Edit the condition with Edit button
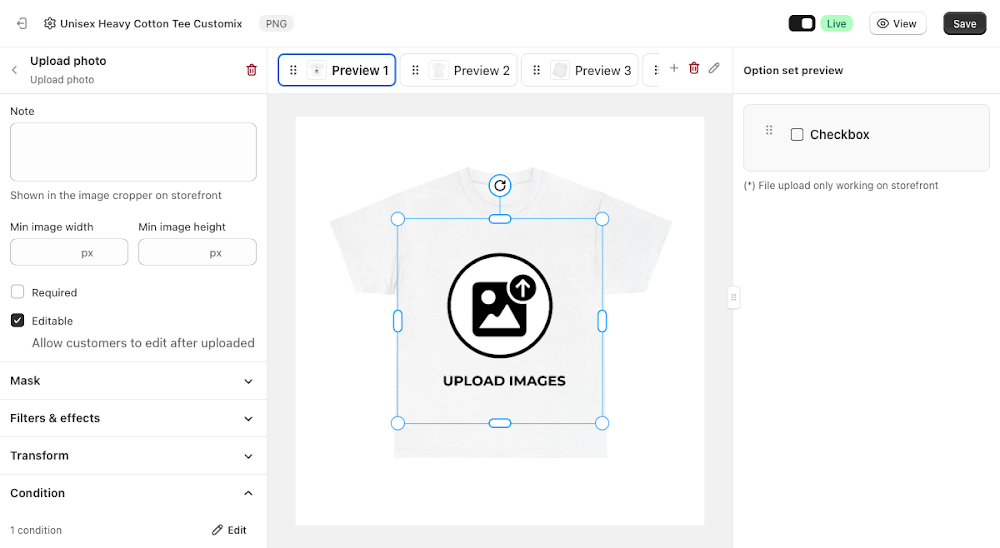Screen dimensions: 1000x548 [x=229, y=530]
